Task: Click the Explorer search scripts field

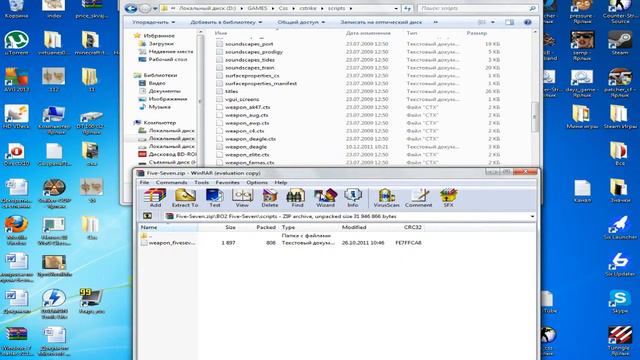Action: pos(477,8)
